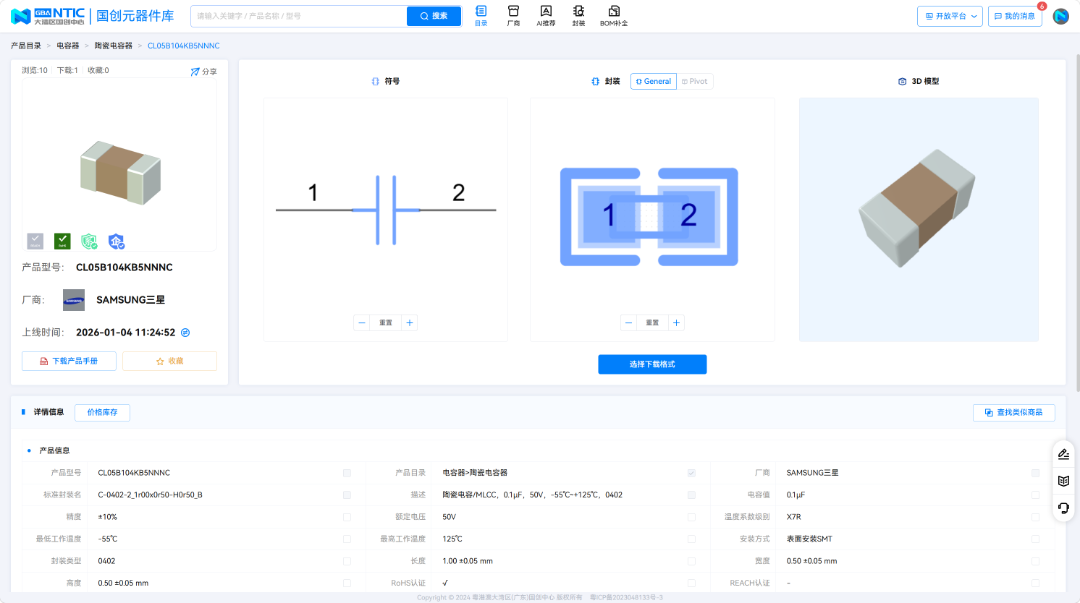Viewport: 1080px width, 603px height.
Task: Switch package view to Pivot
Action: click(695, 81)
